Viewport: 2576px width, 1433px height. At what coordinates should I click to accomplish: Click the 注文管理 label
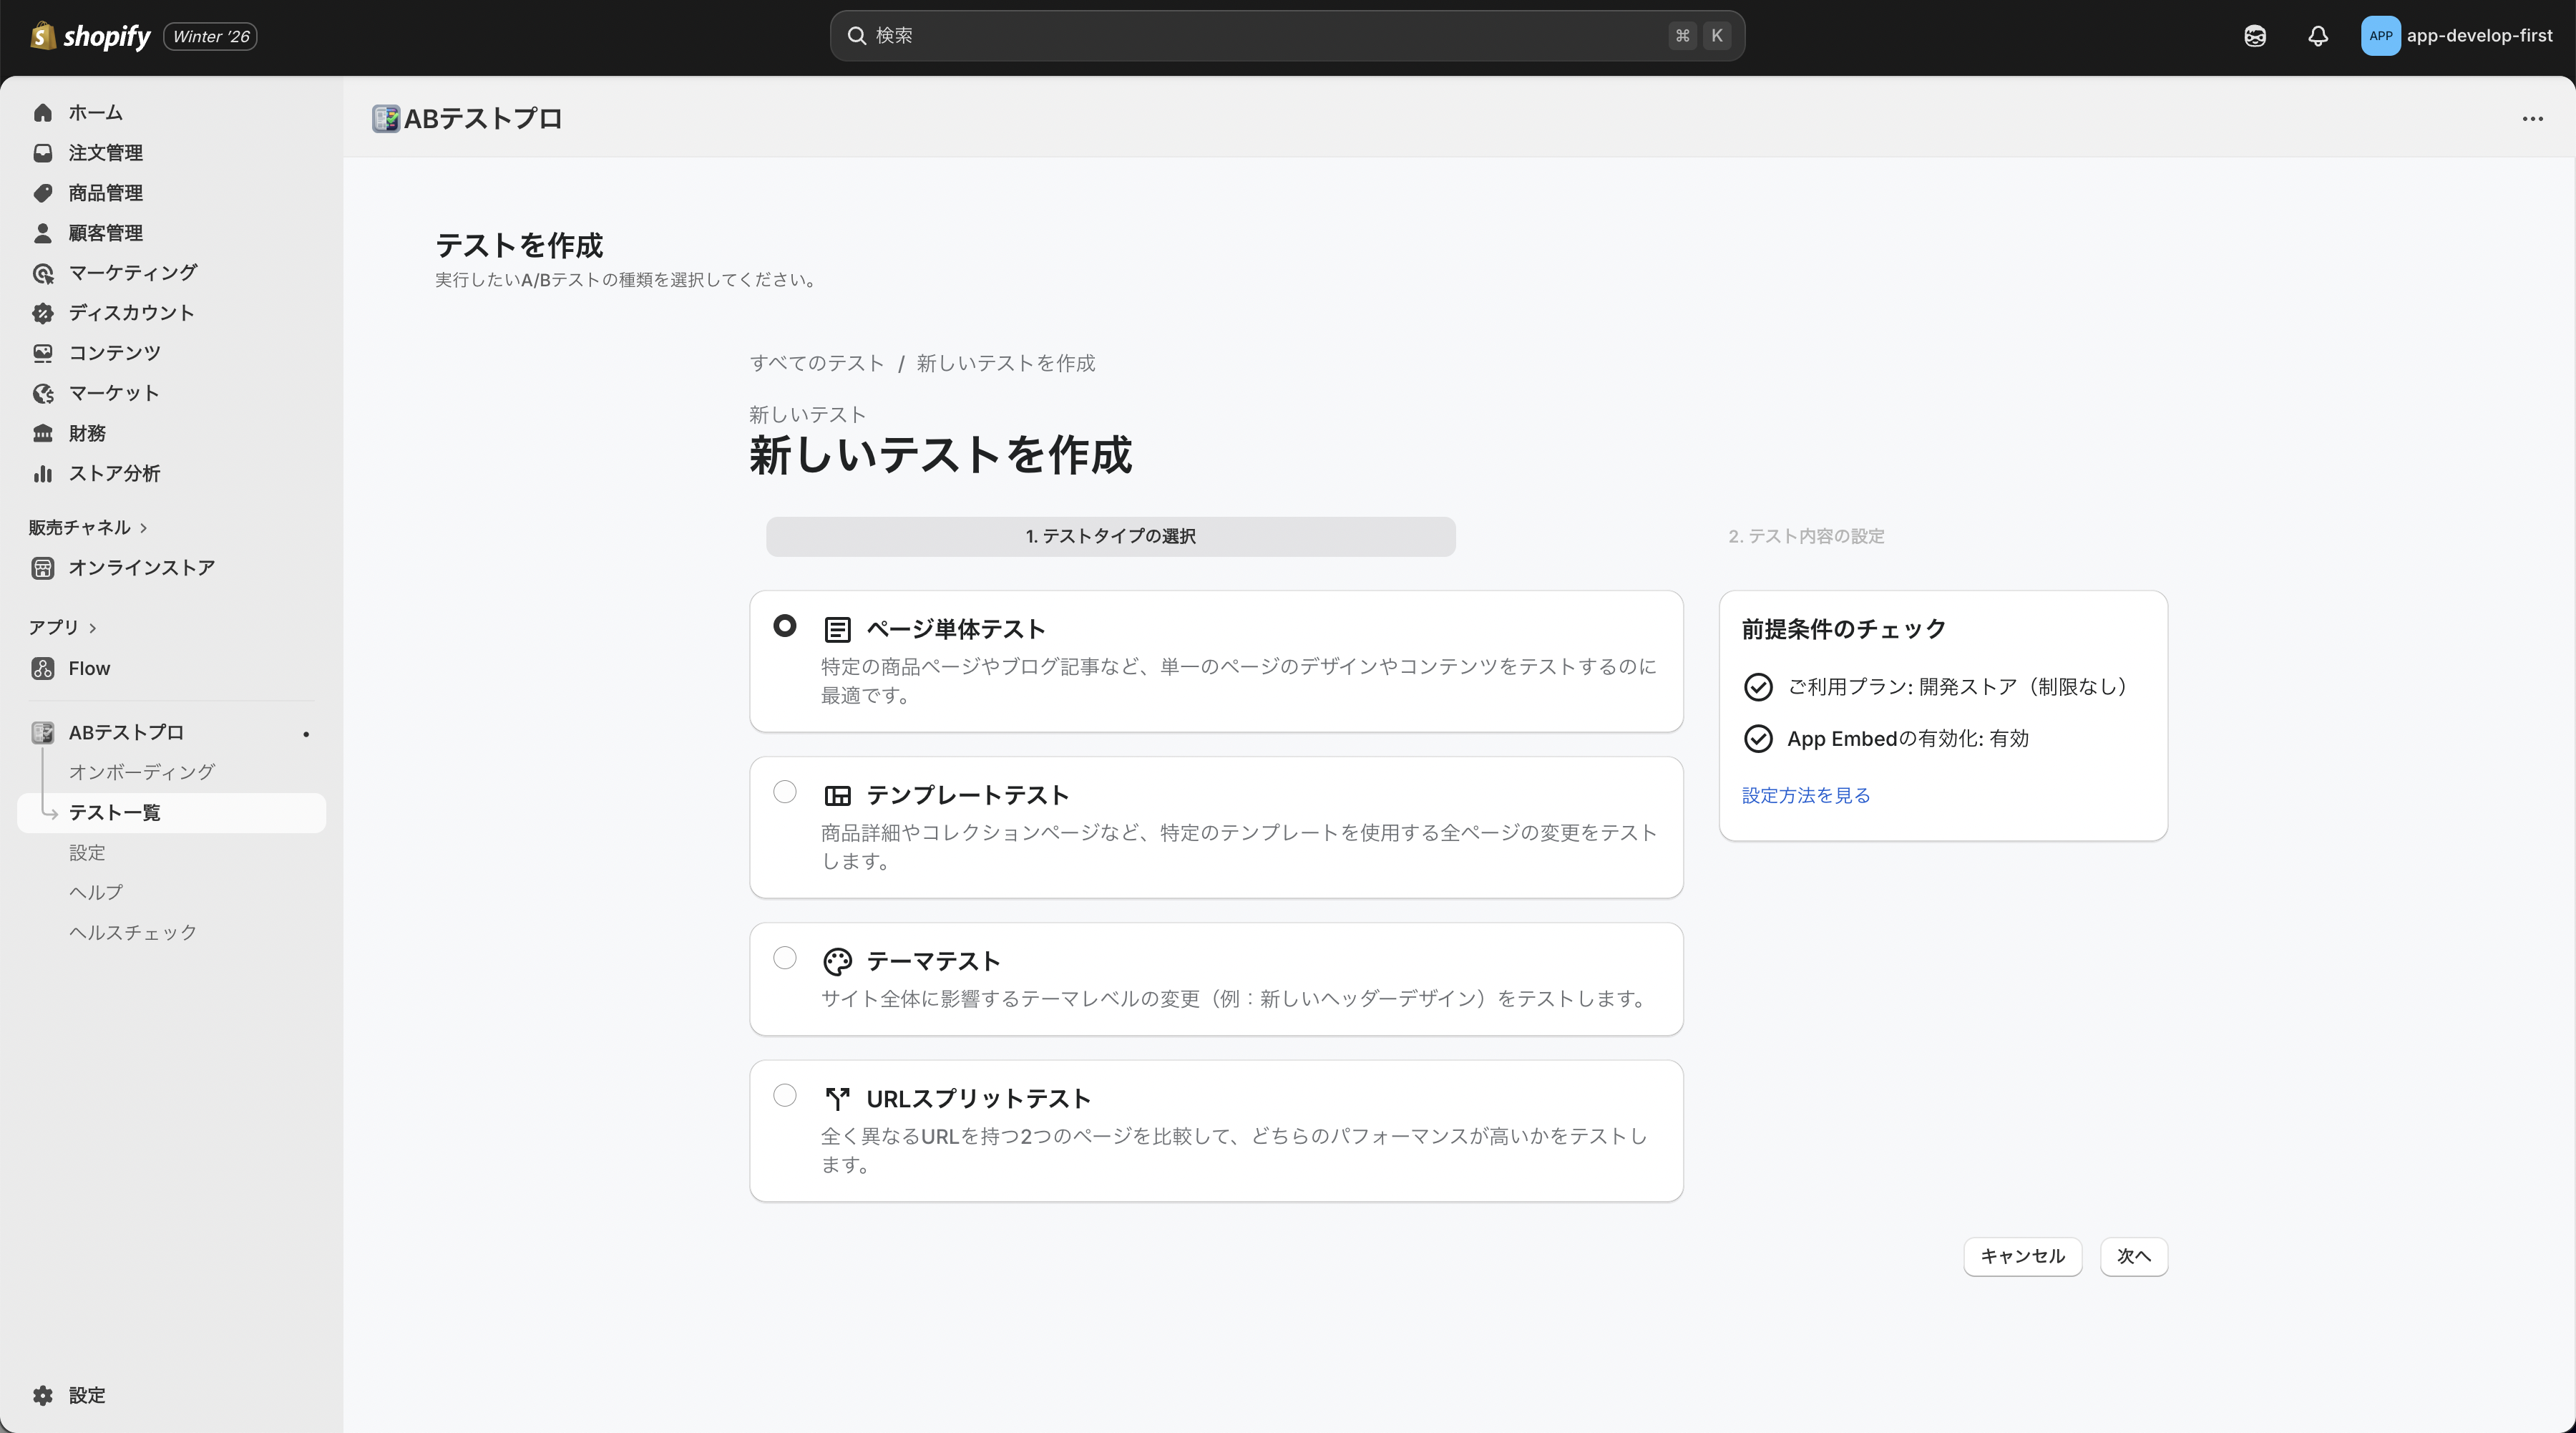pos(105,153)
